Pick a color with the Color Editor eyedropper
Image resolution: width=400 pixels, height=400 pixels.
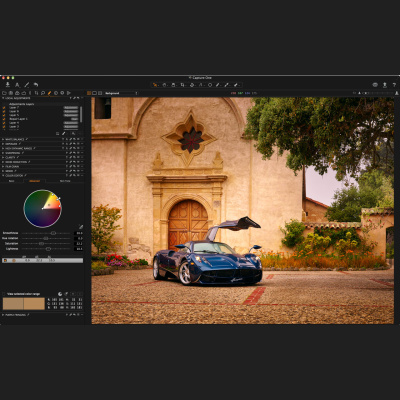pyautogui.click(x=81, y=227)
